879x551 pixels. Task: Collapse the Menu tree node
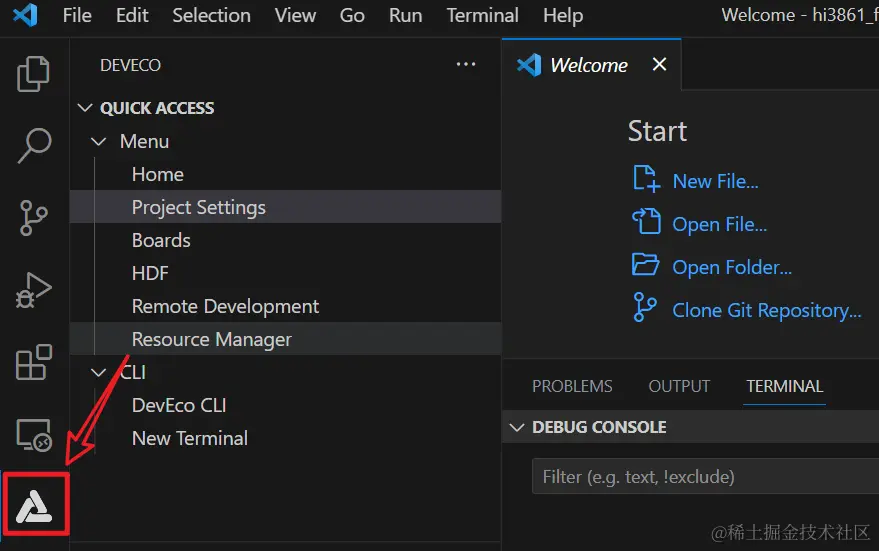[99, 141]
